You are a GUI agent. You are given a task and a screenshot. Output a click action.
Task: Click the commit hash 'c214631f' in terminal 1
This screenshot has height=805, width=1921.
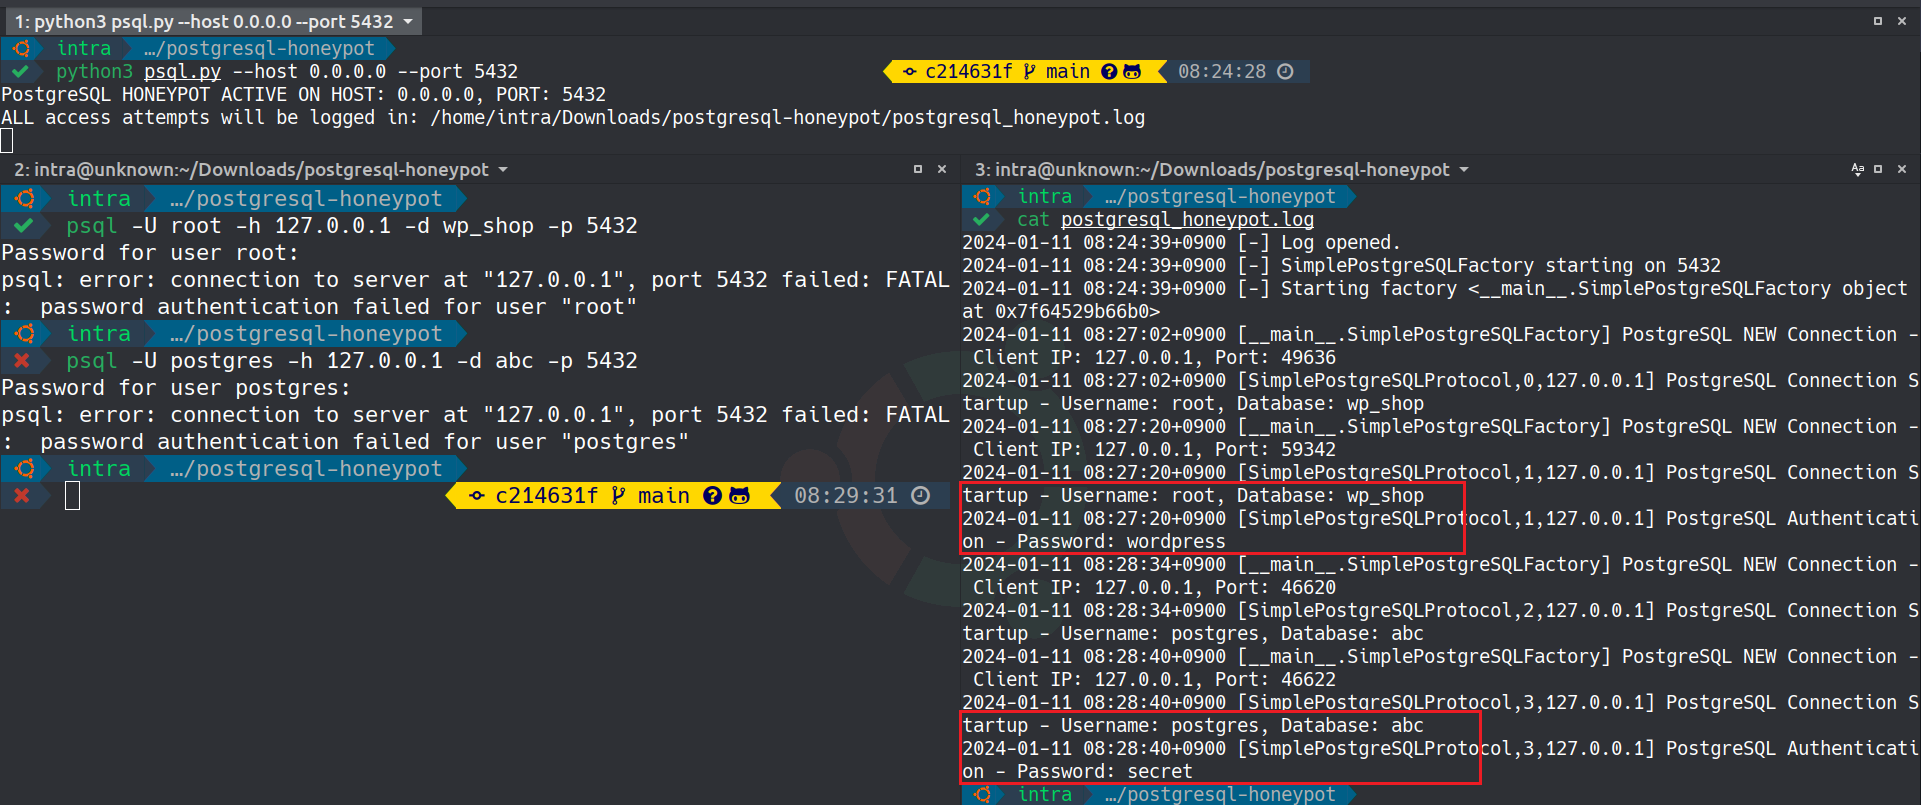coord(969,72)
